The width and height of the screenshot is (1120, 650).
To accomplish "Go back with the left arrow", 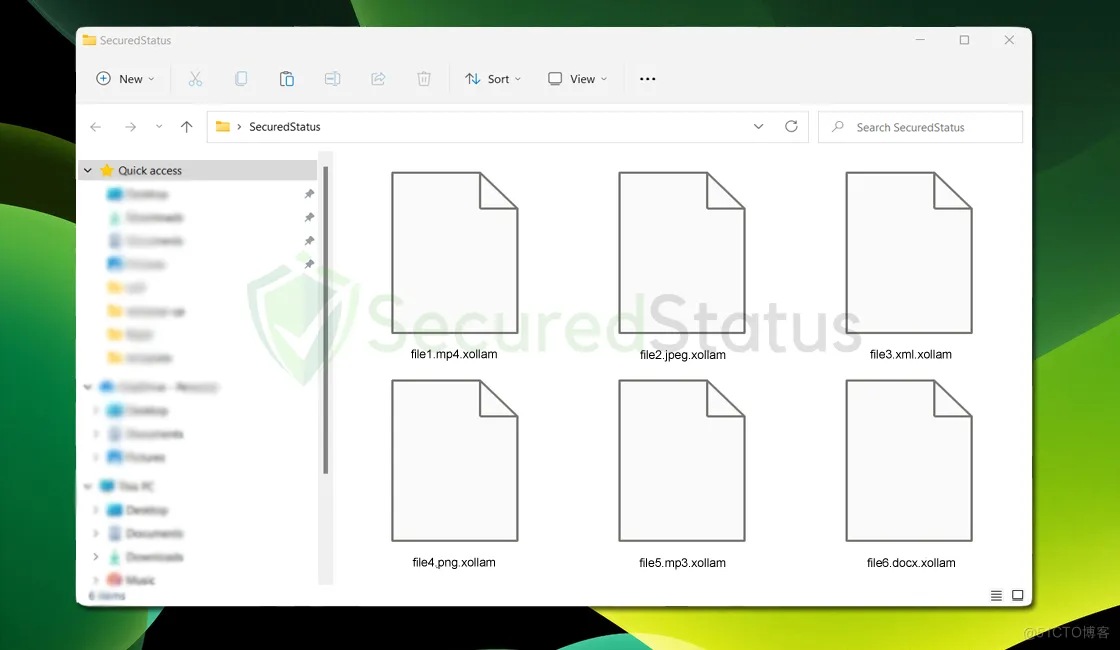I will 96,126.
